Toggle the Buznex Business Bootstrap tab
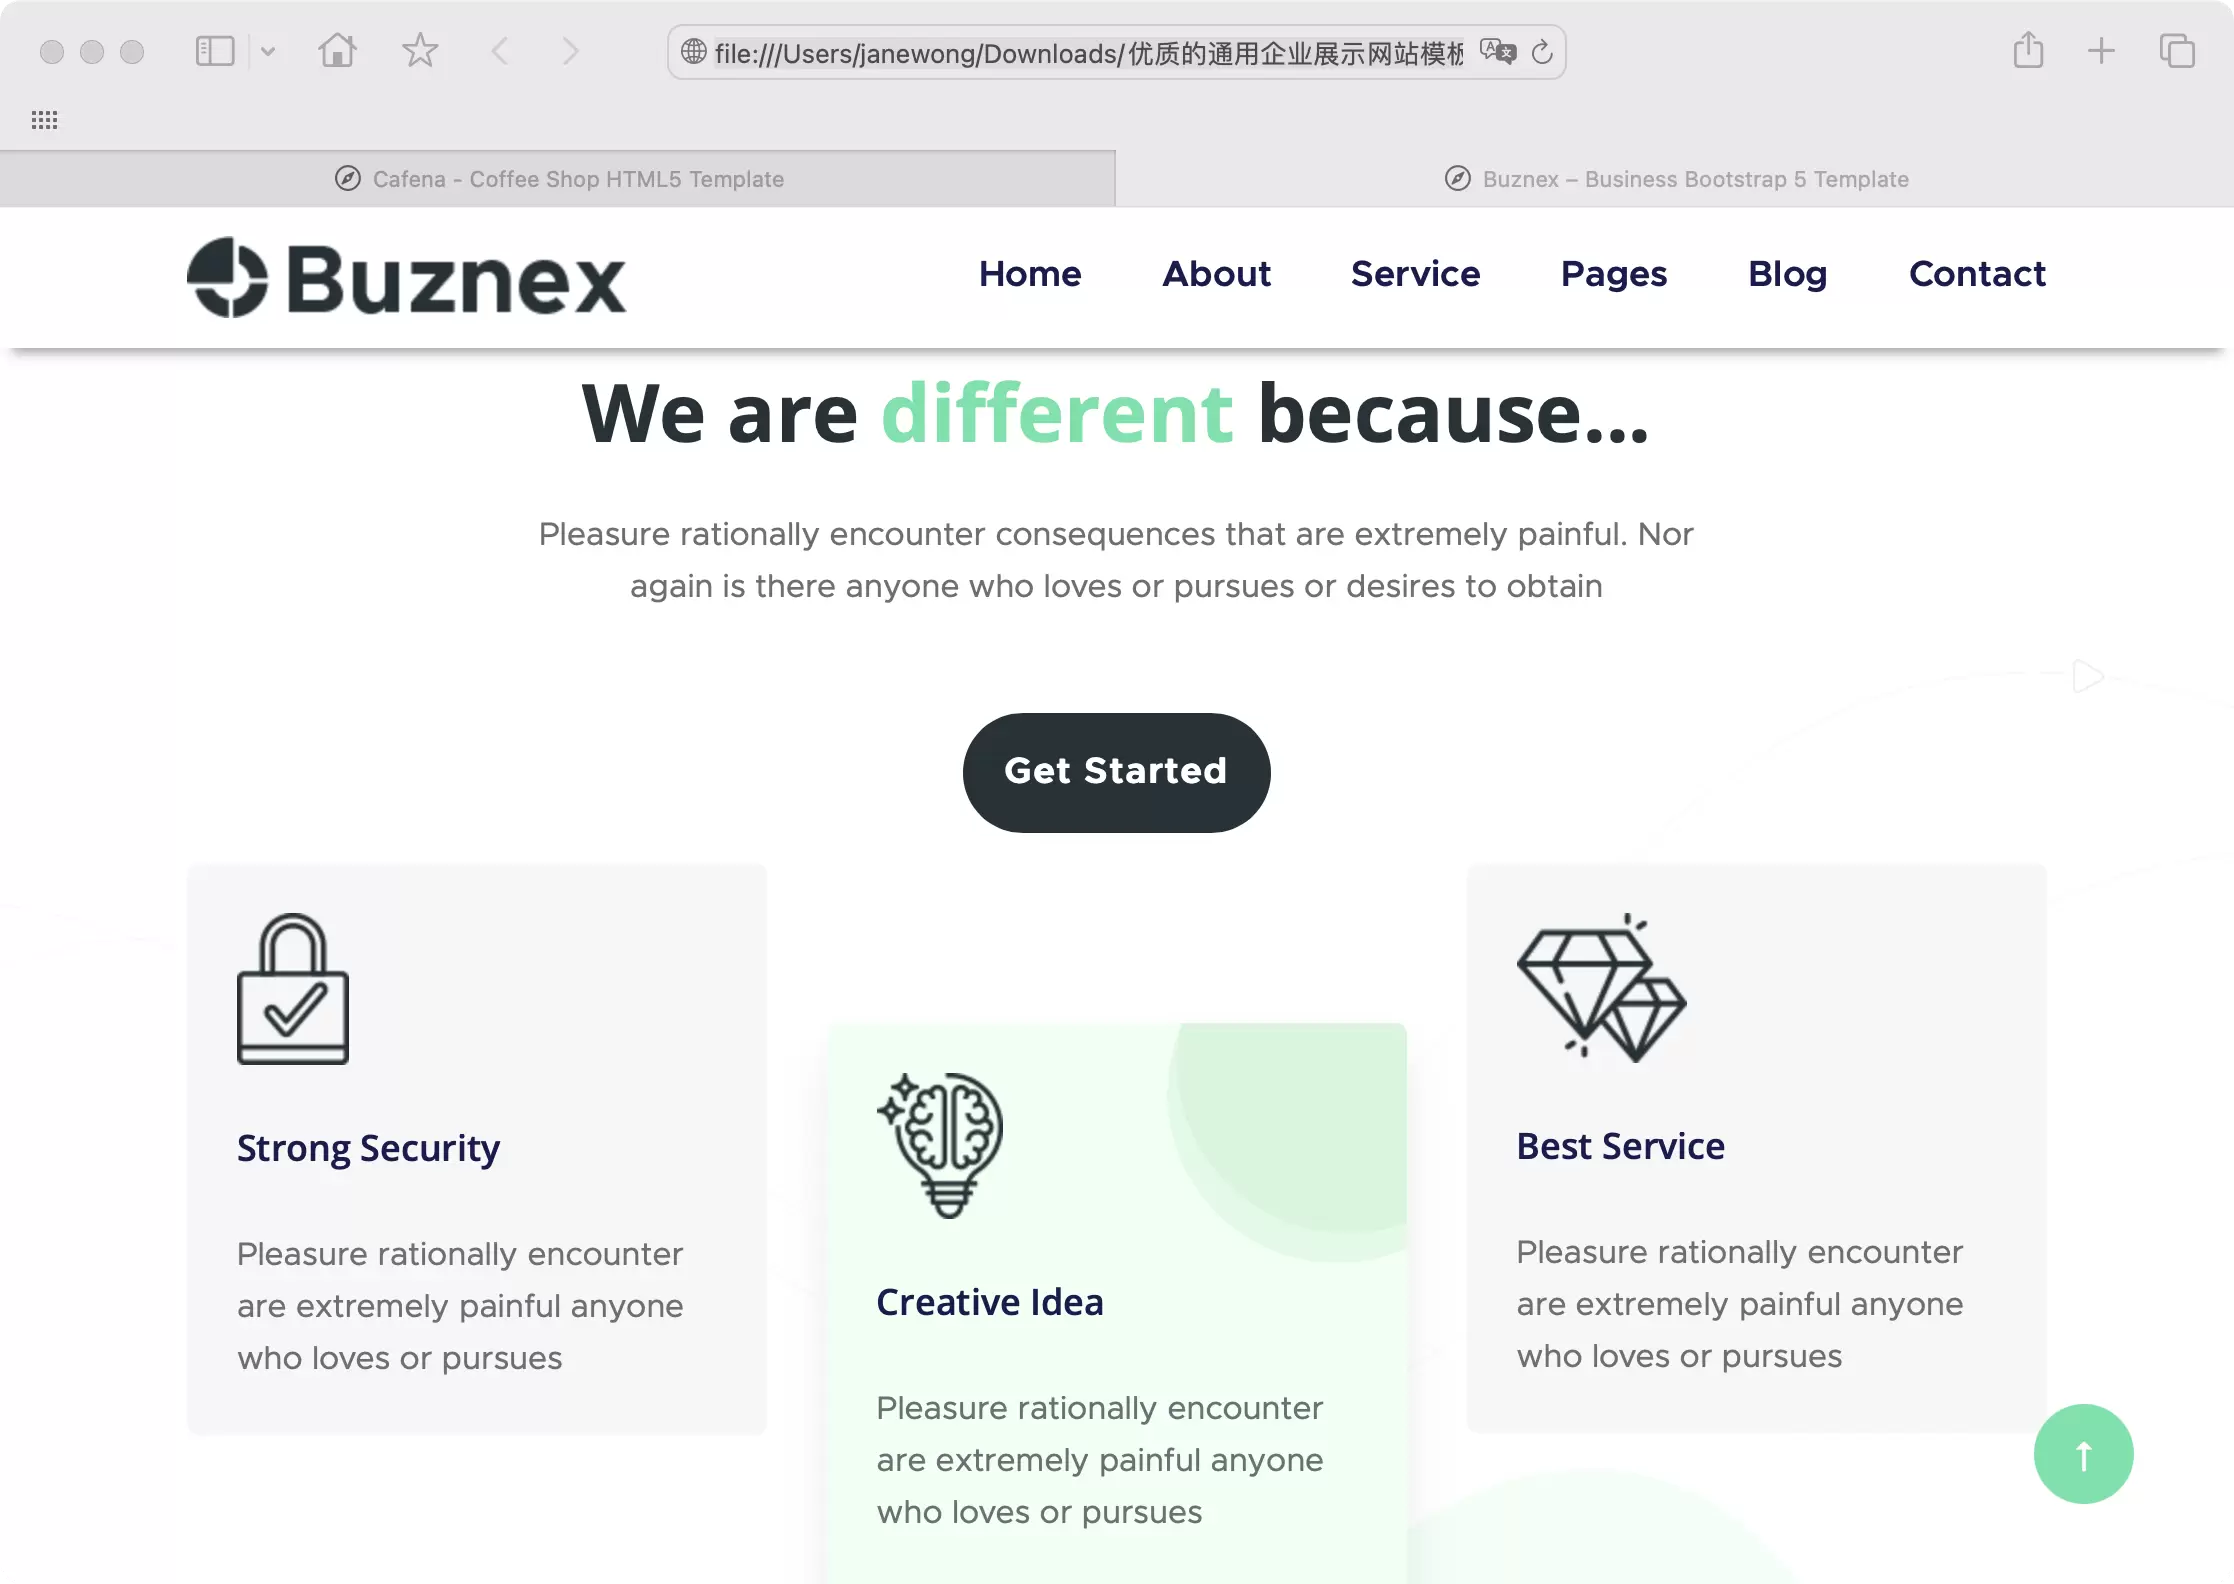2234x1584 pixels. (1677, 178)
